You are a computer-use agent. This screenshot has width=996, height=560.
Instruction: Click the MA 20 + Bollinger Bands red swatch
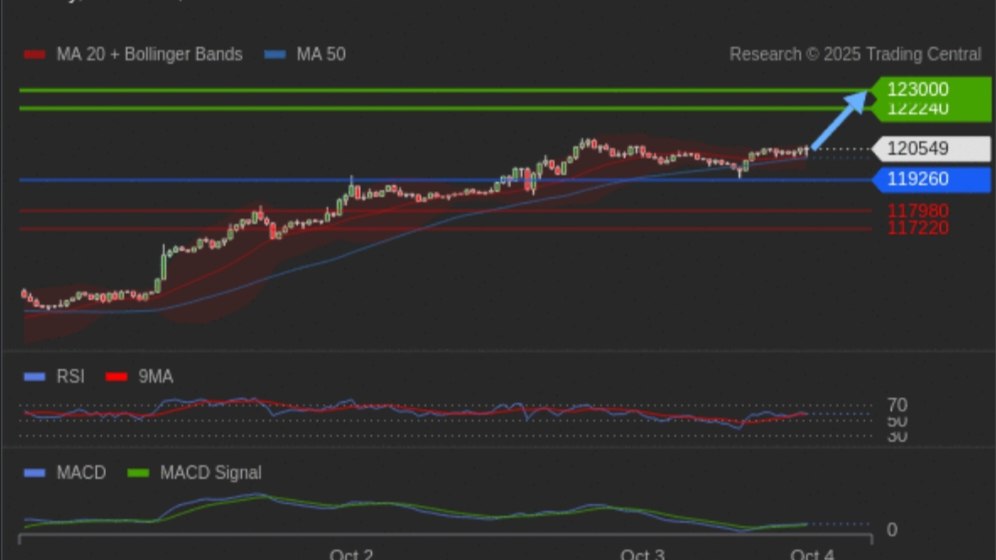click(34, 55)
